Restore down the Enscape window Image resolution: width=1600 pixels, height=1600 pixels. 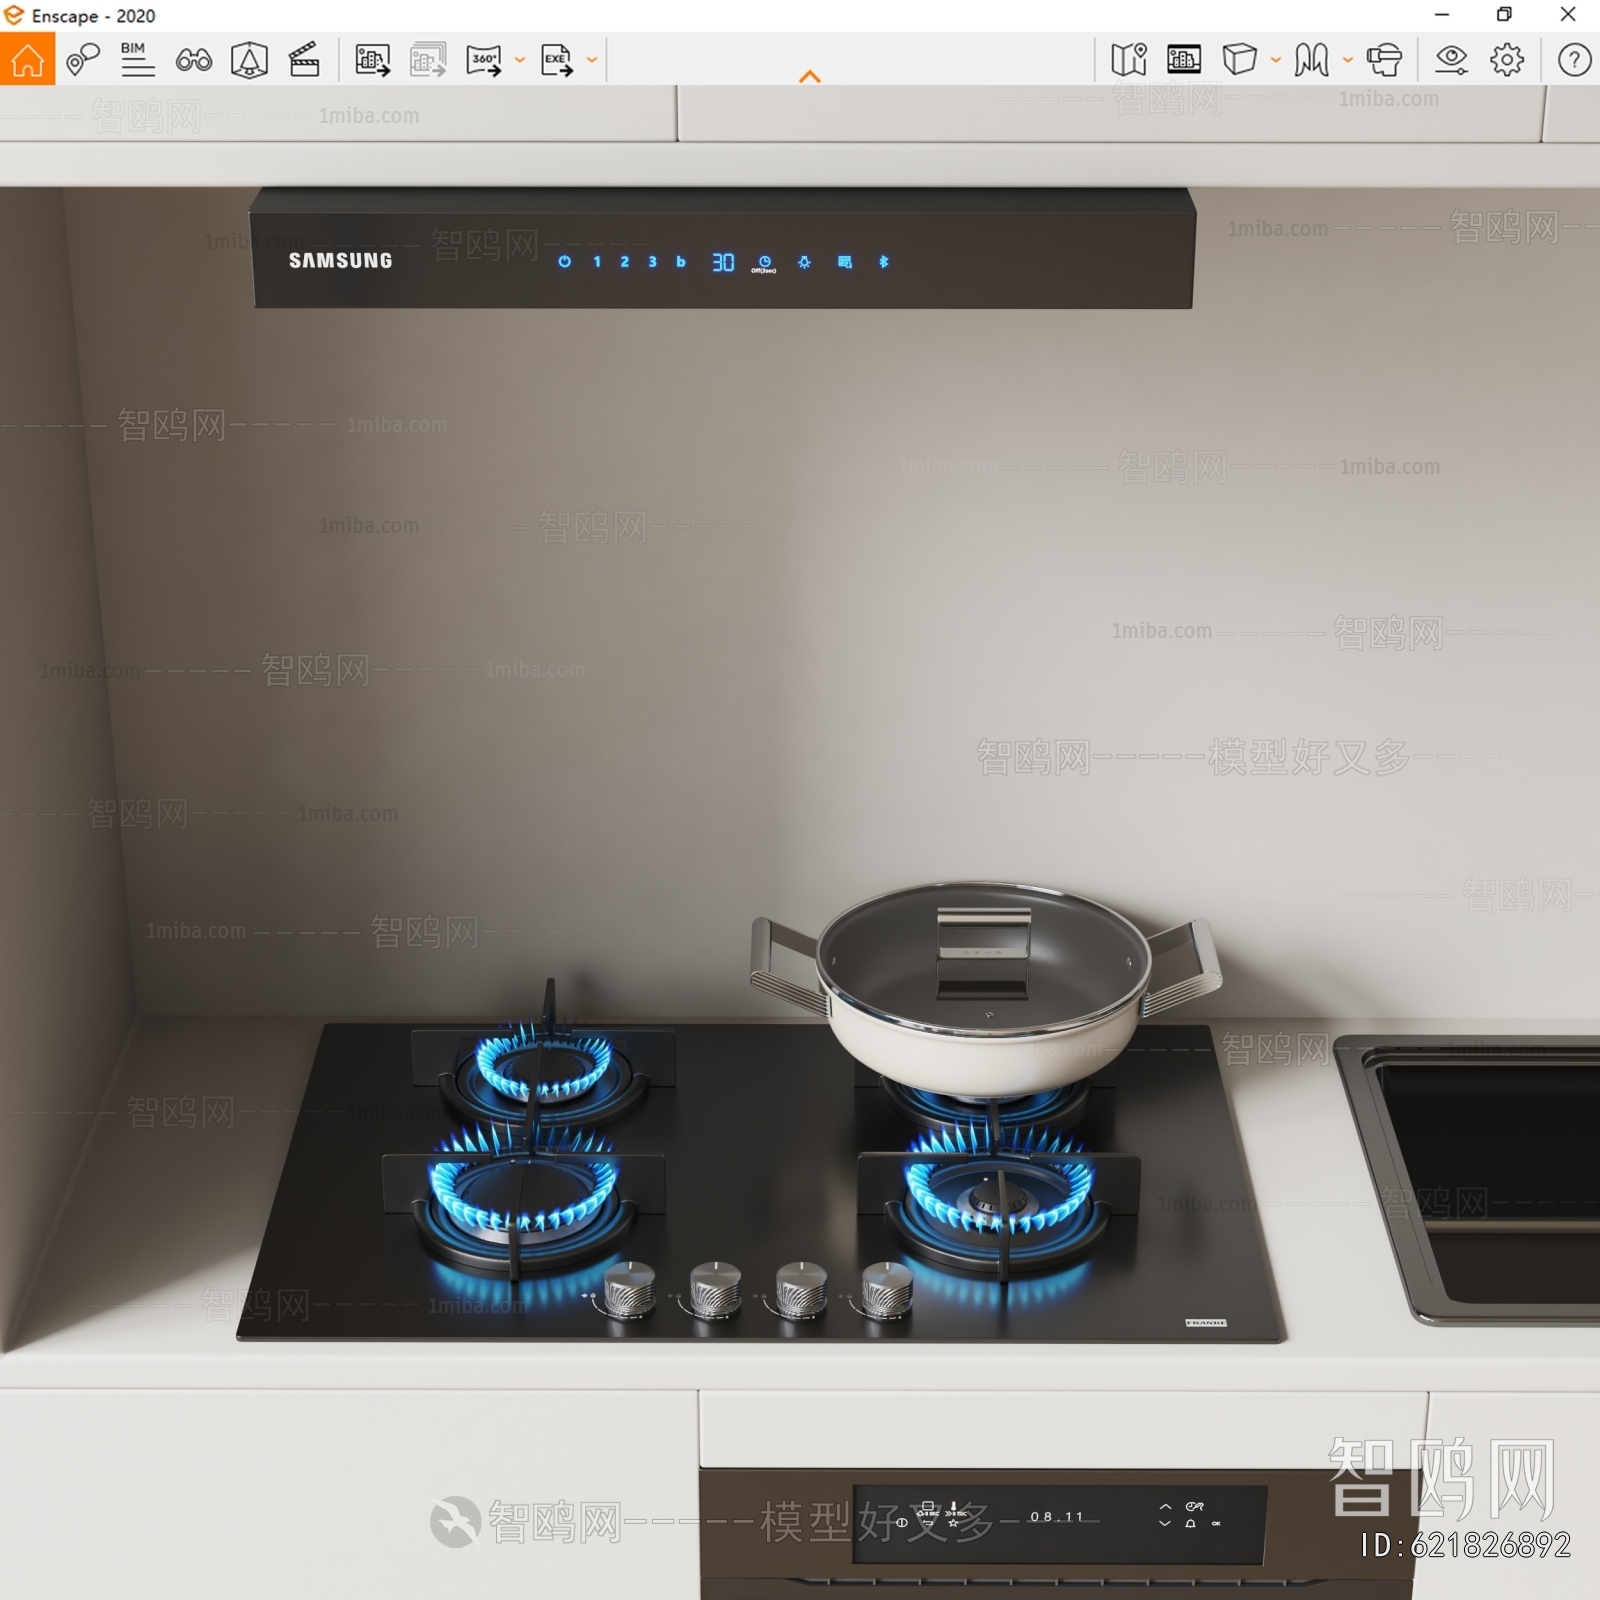(1504, 14)
